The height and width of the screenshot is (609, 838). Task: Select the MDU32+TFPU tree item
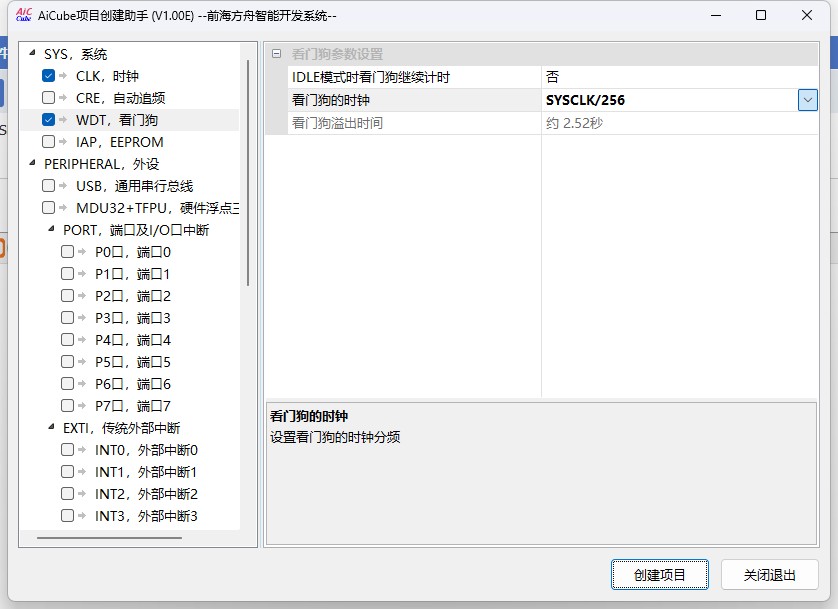click(157, 207)
